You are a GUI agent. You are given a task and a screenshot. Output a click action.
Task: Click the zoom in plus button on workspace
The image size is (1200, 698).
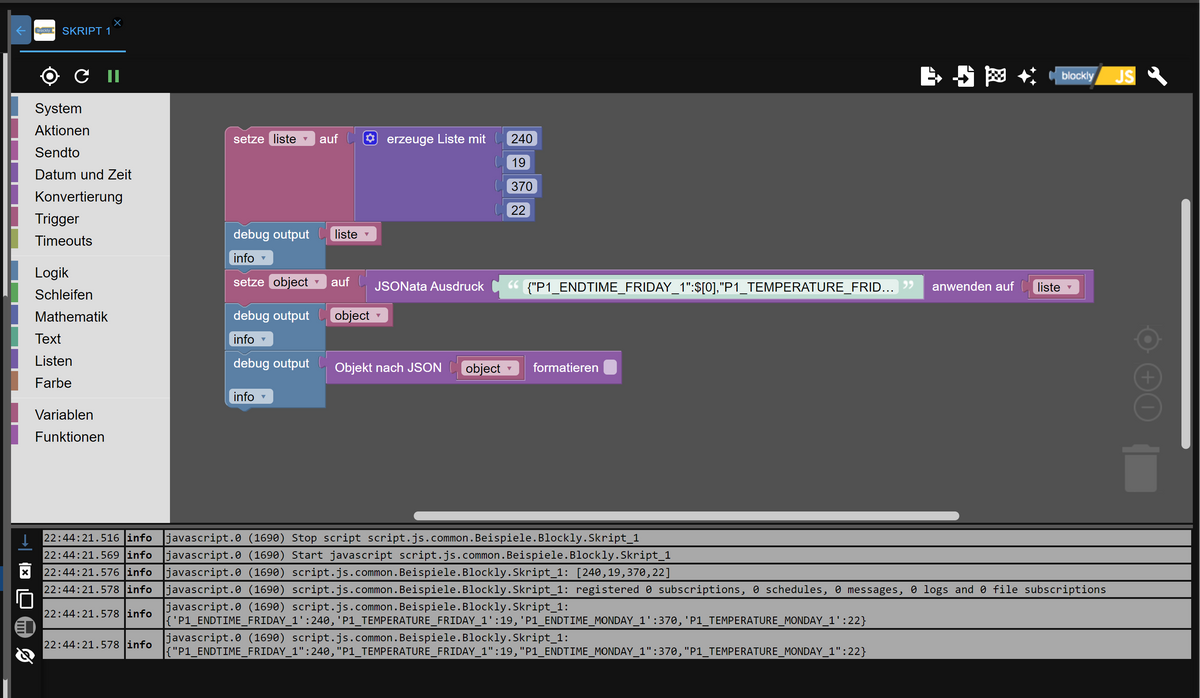click(1147, 377)
